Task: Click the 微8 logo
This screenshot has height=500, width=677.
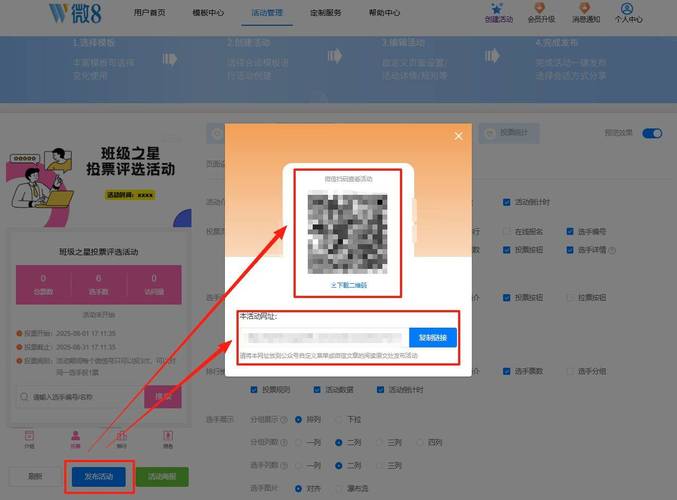Action: (75, 13)
